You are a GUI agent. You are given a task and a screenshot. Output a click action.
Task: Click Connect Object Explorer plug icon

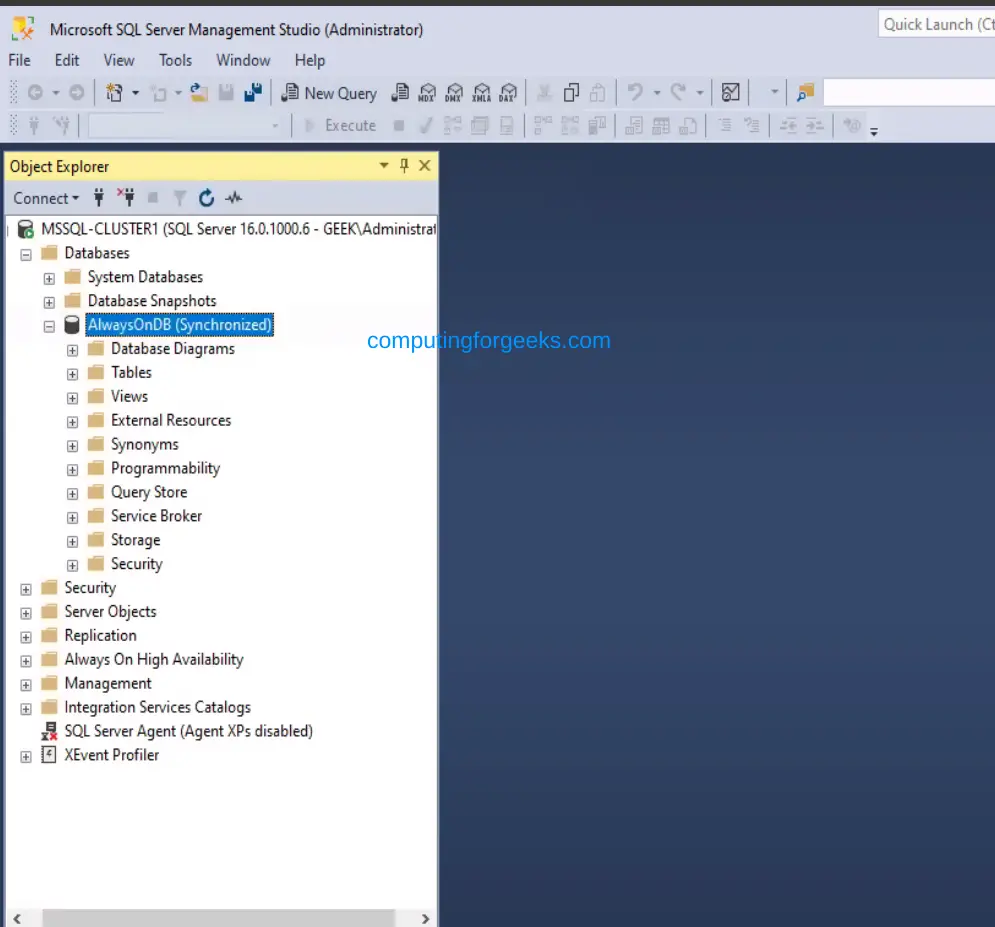coord(99,198)
